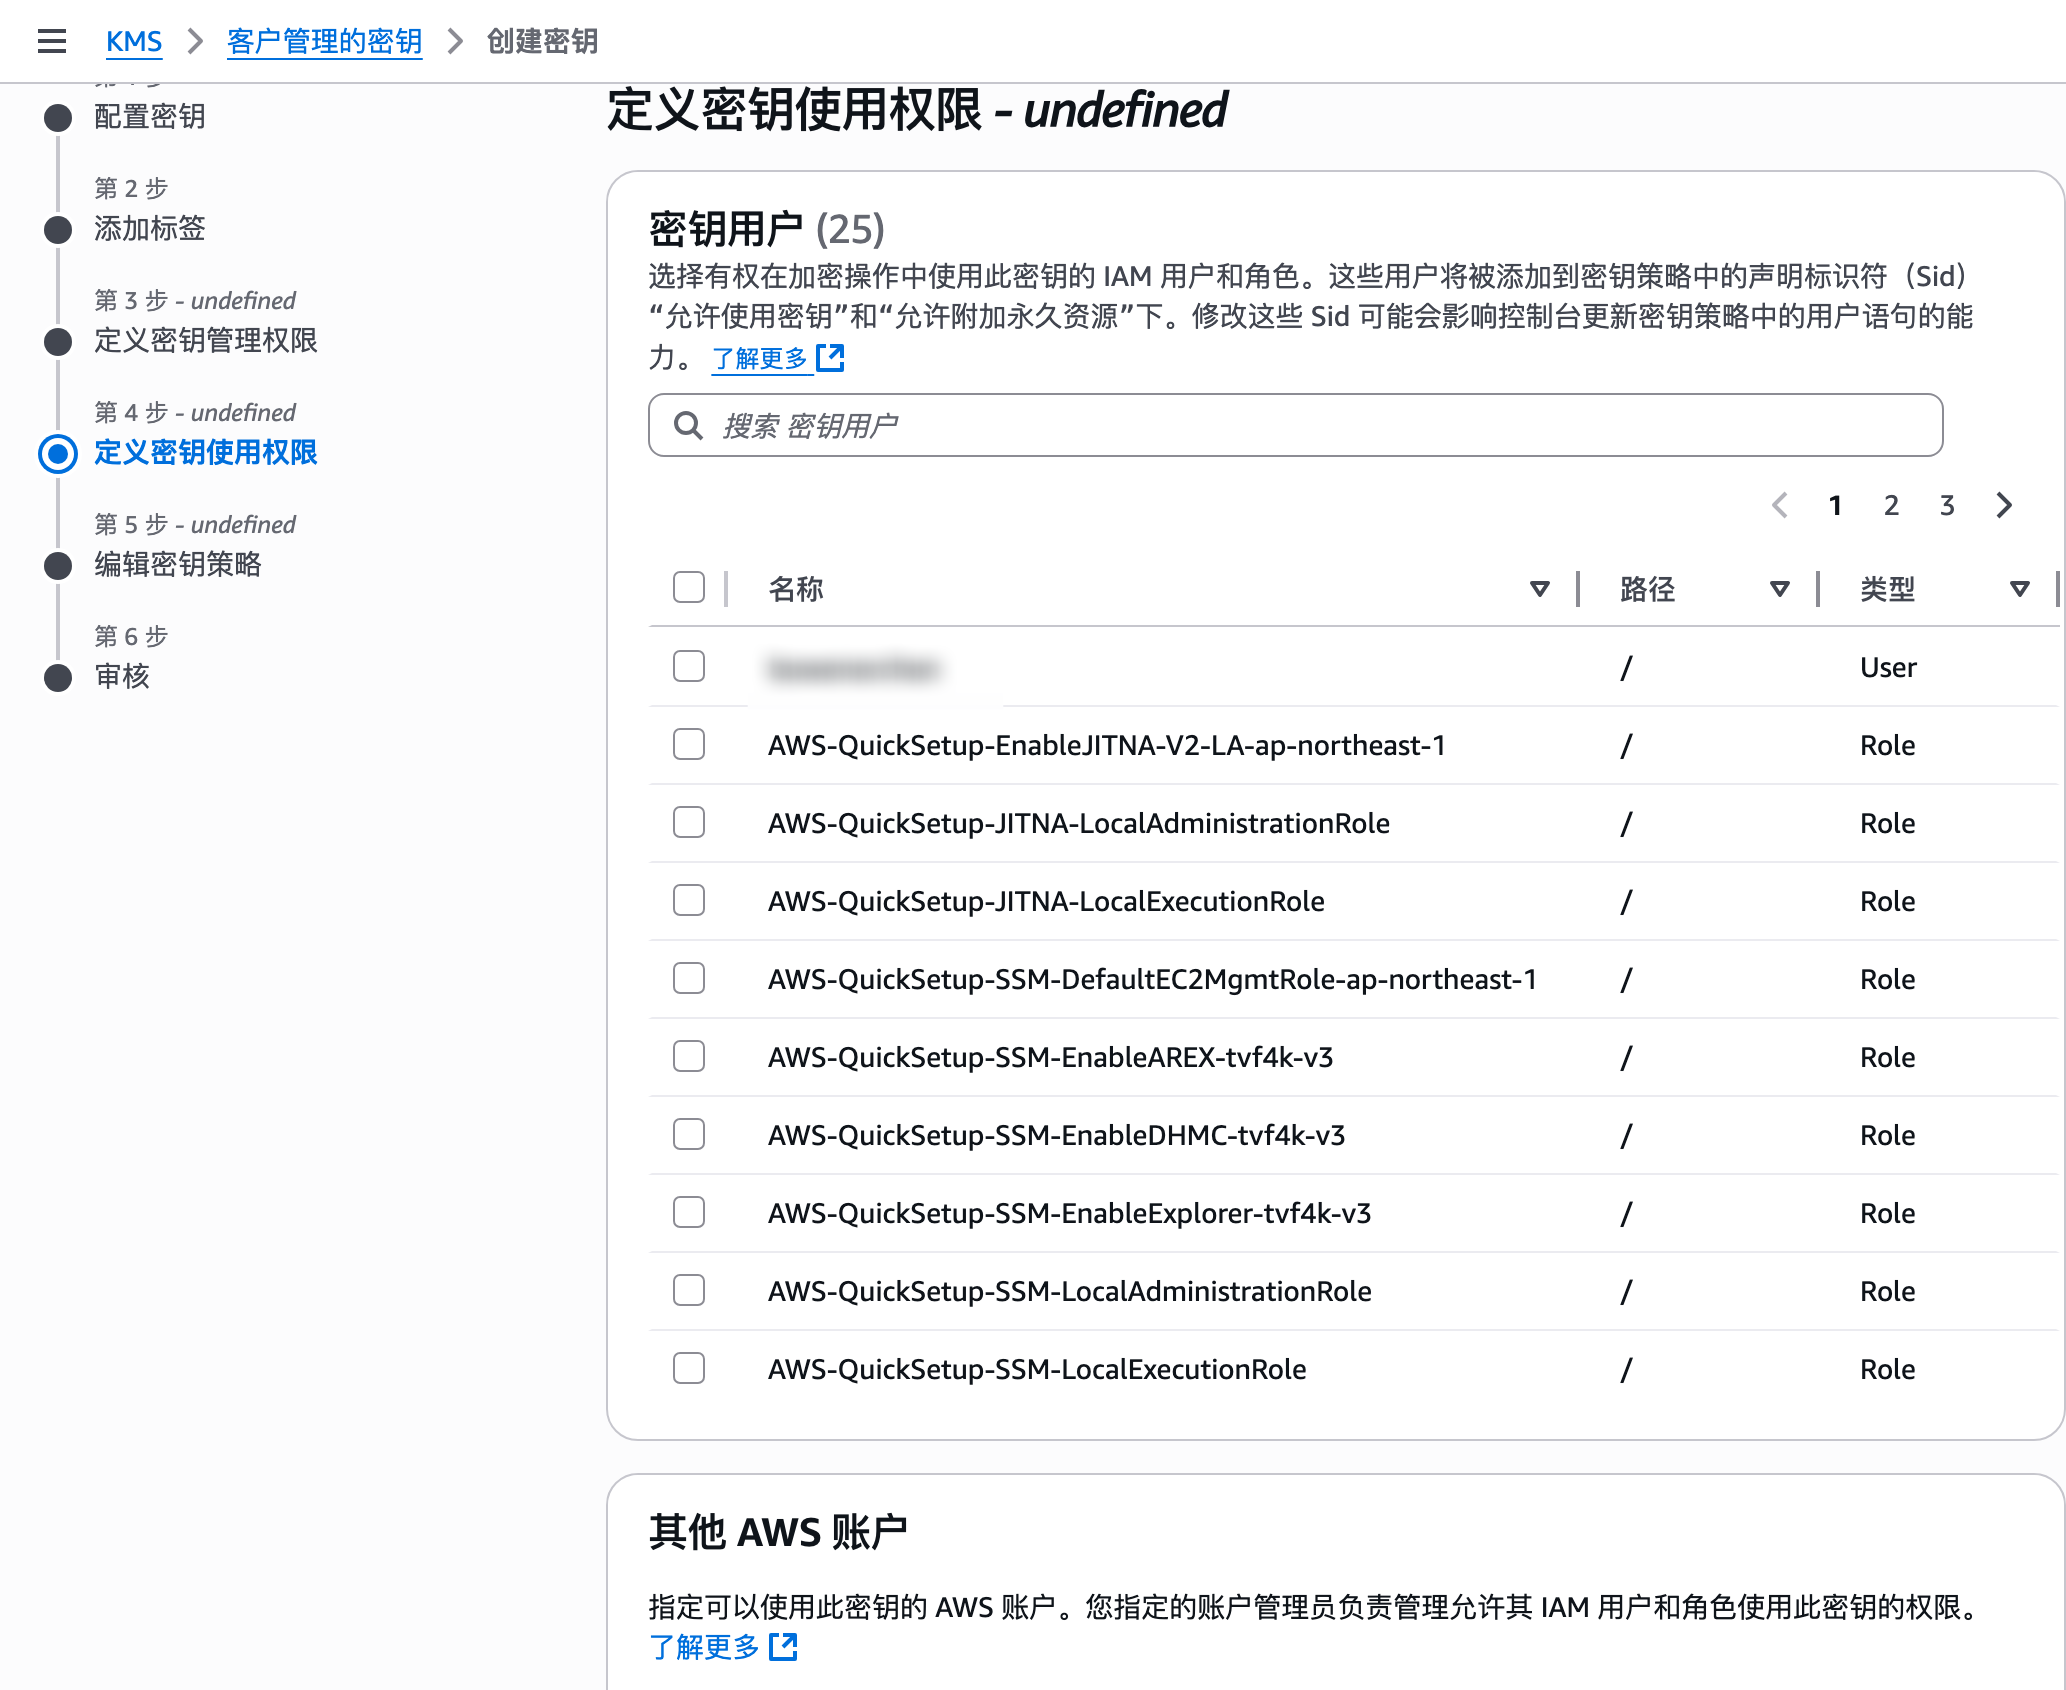Go to the next page using the right arrow

pyautogui.click(x=2004, y=506)
